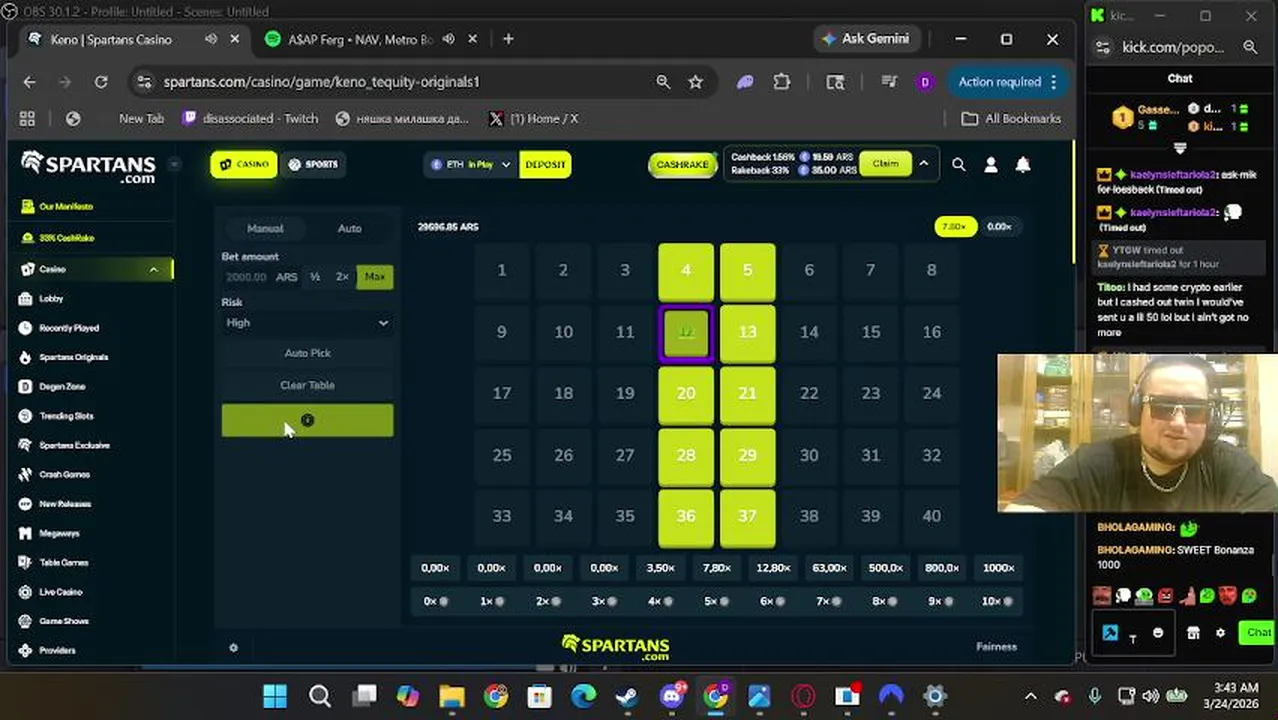This screenshot has height=720, width=1278.
Task: Open the ETH currency selector dropdown
Action: coord(470,165)
